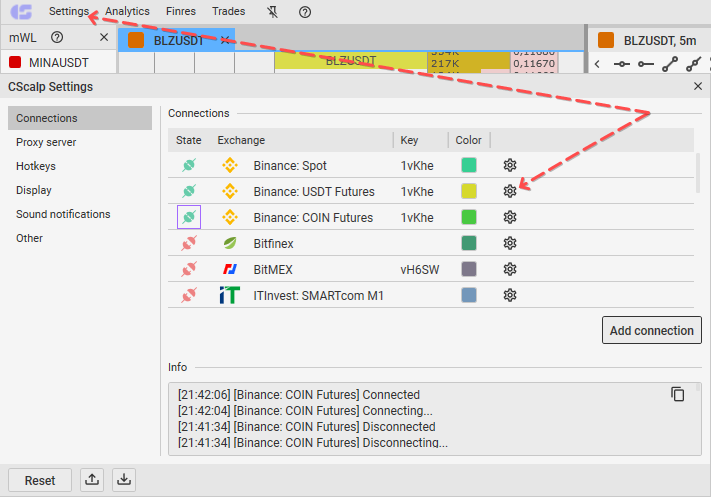Select the BitMEX key vH6SW
This screenshot has height=497, width=711.
tap(420, 270)
